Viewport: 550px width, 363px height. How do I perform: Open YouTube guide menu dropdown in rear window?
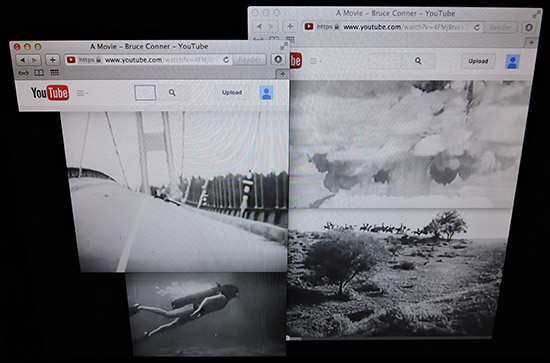pyautogui.click(x=316, y=61)
